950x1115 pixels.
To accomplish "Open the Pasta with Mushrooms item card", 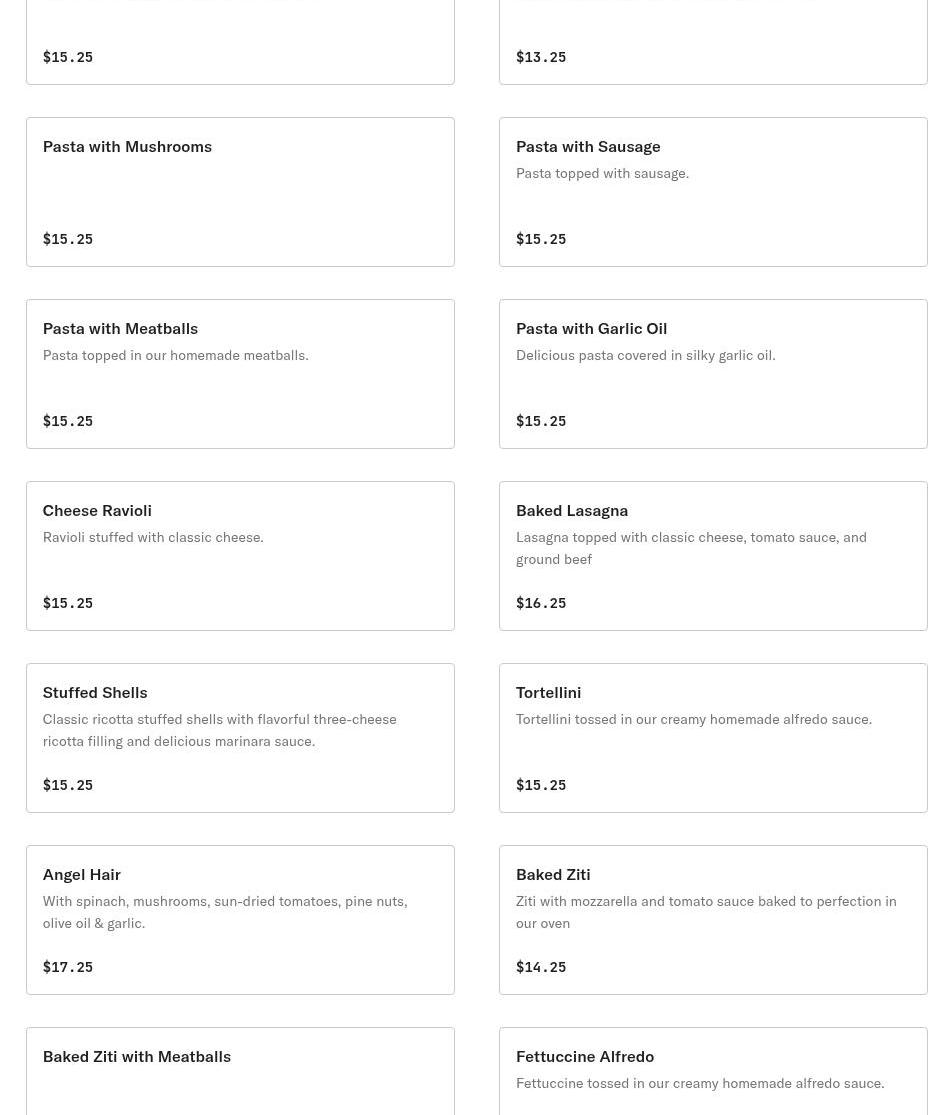I will coord(240,192).
